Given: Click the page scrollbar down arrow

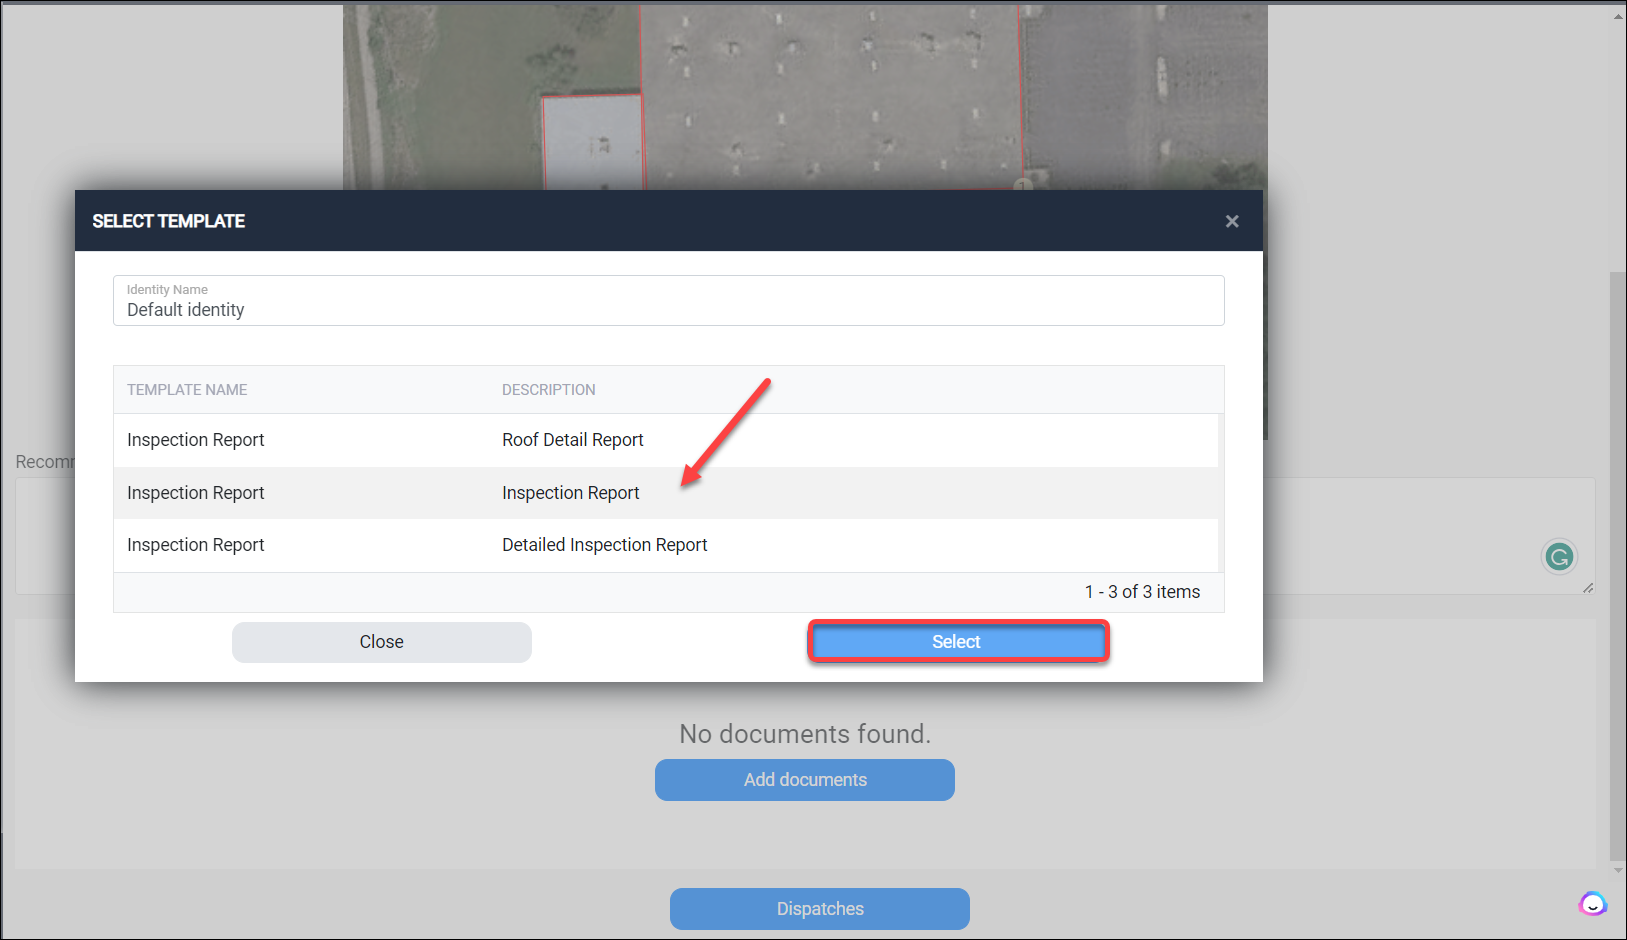Looking at the screenshot, I should point(1618,870).
